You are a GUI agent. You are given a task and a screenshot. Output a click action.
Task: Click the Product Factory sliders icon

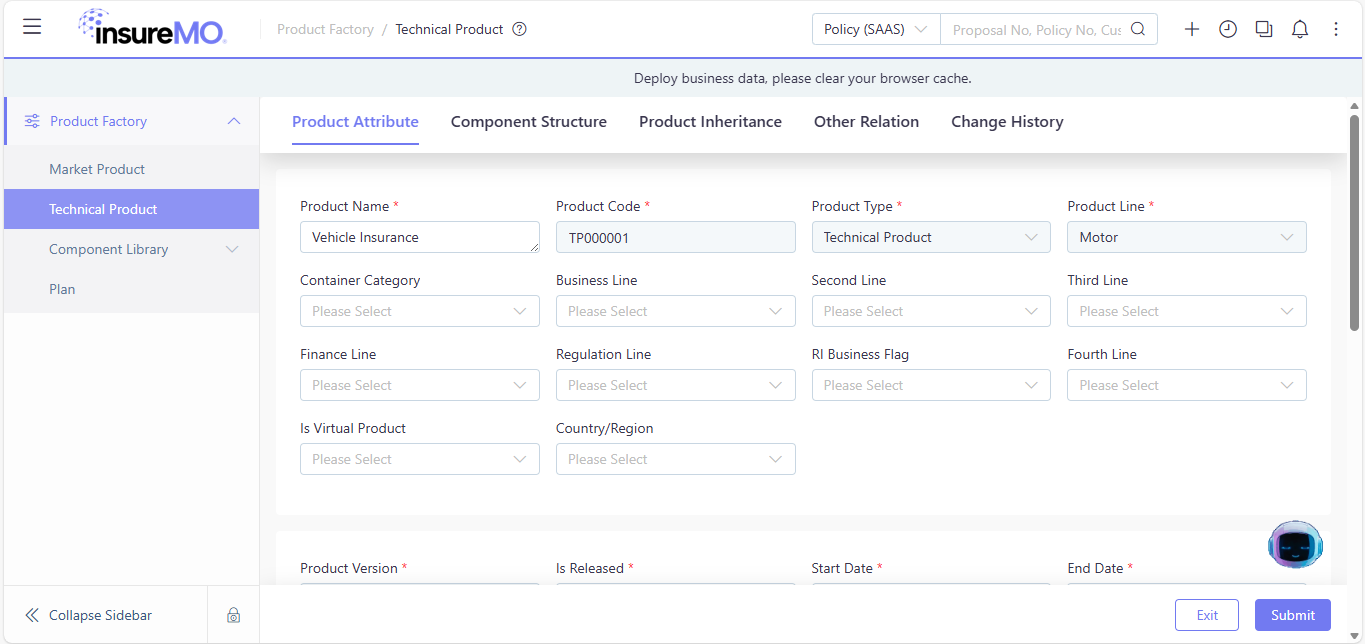coord(32,121)
